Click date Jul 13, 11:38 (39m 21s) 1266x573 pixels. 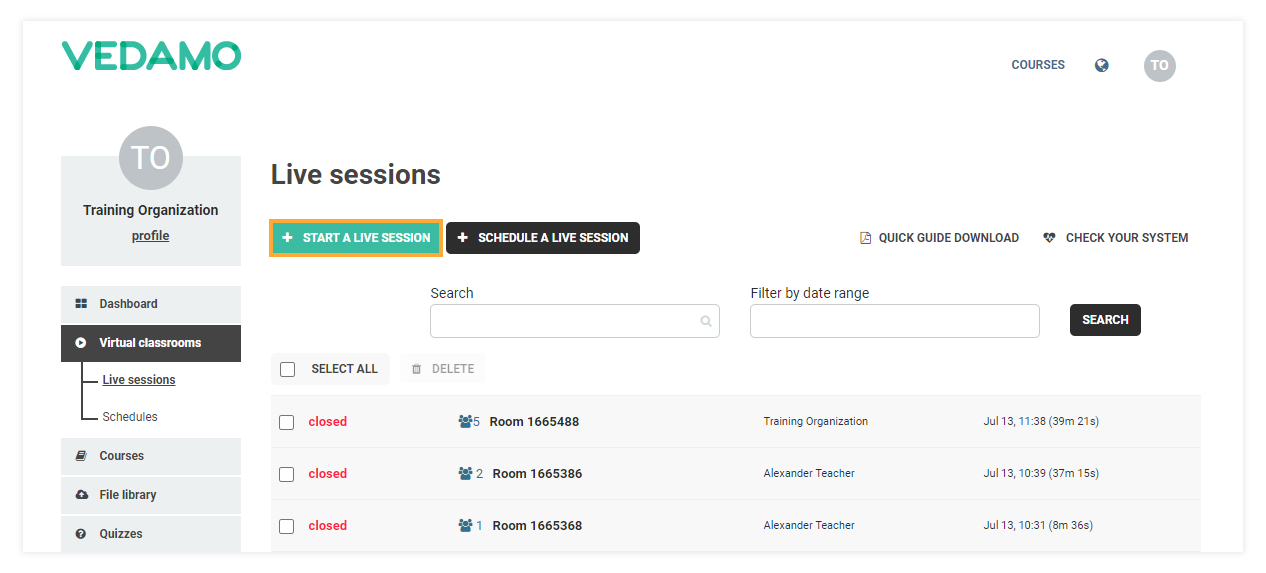pyautogui.click(x=1041, y=422)
